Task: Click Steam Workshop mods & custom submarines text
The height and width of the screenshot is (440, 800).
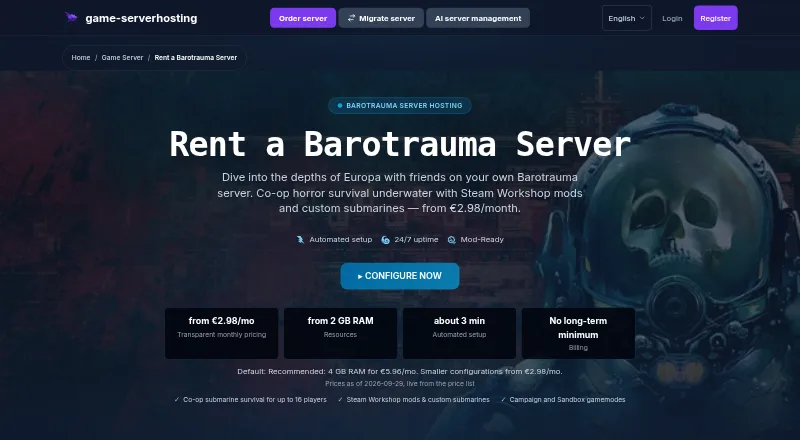Action: point(418,400)
